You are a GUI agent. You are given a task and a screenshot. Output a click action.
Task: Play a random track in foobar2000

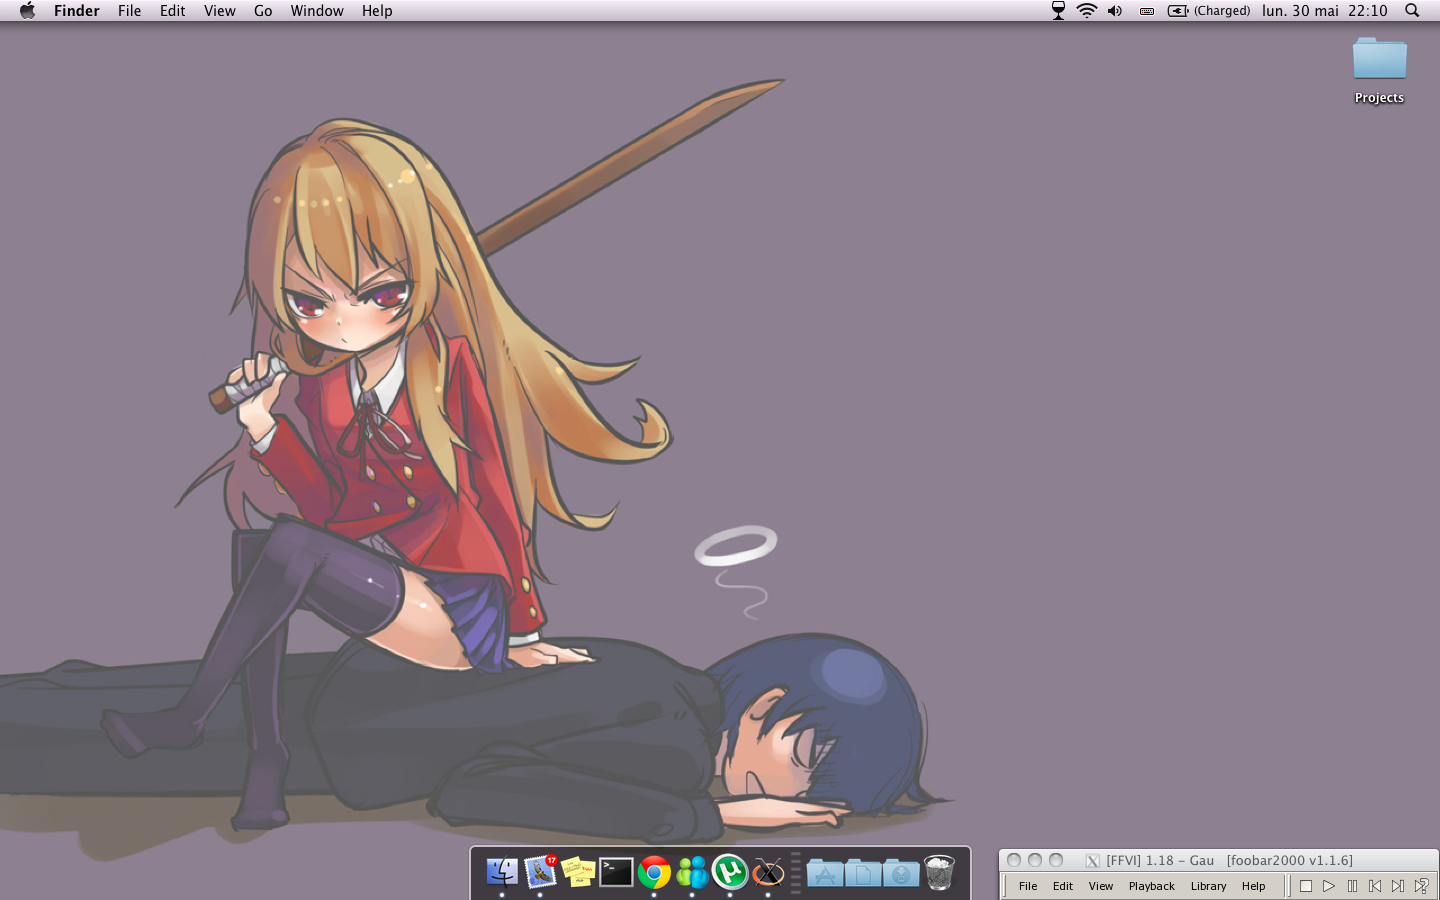pyautogui.click(x=1421, y=886)
